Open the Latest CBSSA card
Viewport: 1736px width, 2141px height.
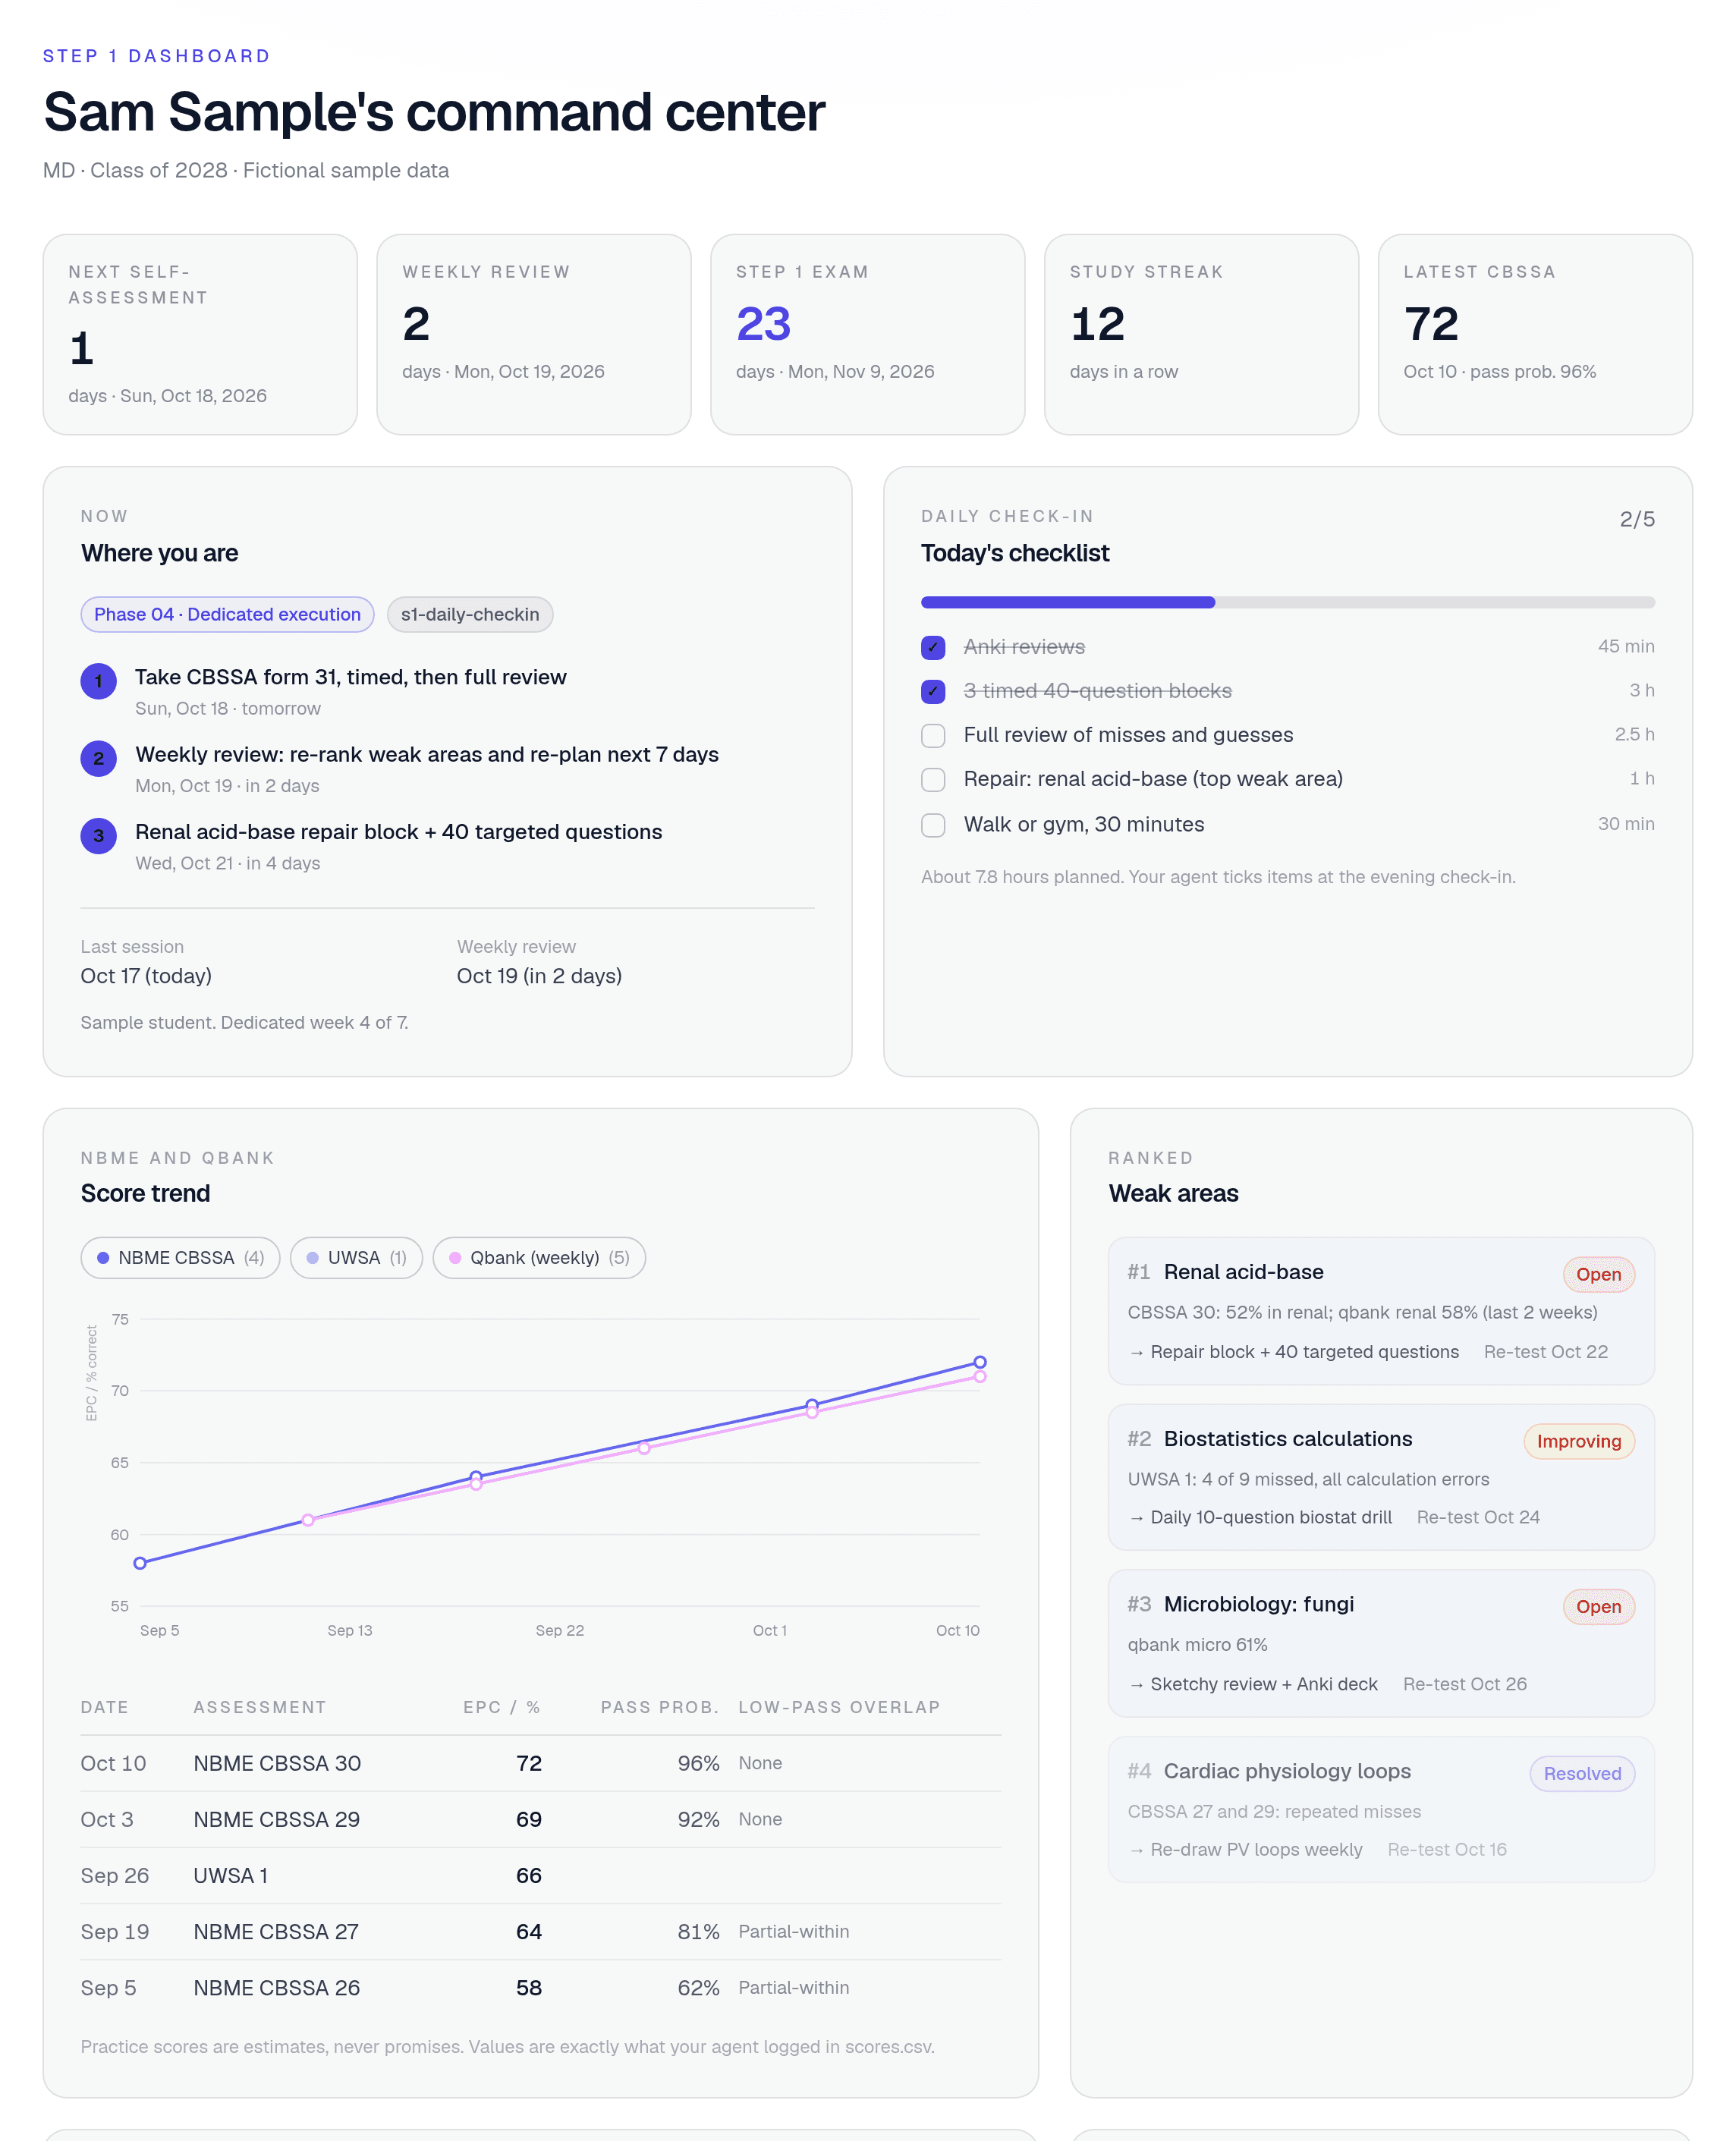point(1535,334)
